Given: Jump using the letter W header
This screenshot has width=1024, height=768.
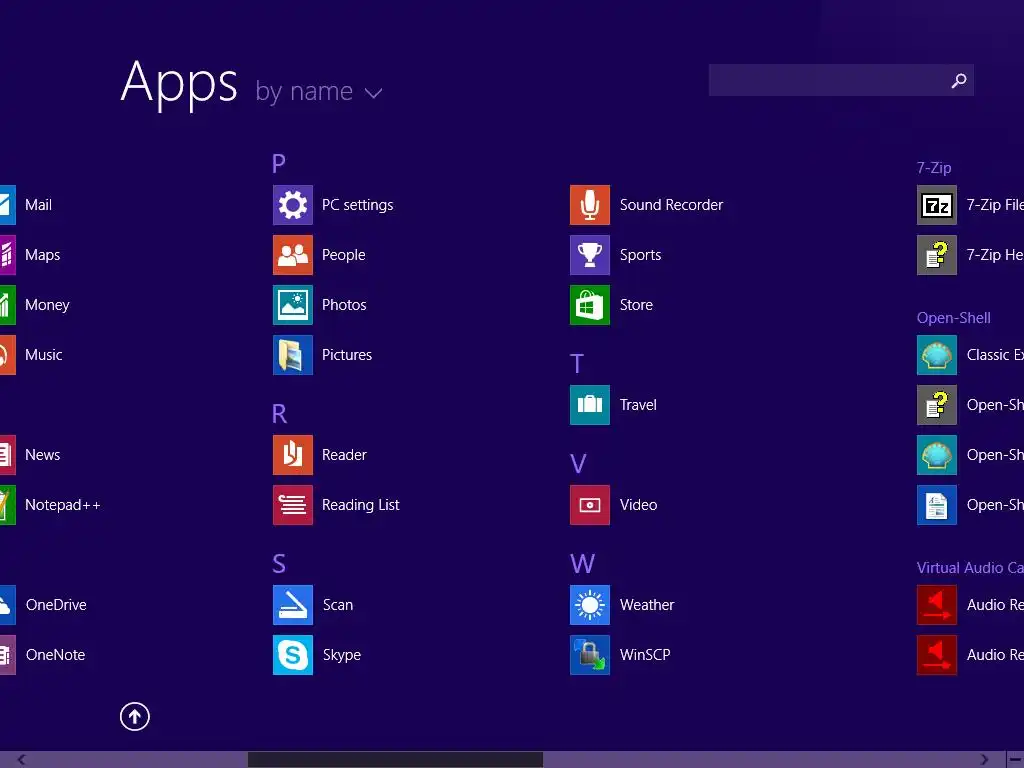Looking at the screenshot, I should 582,564.
